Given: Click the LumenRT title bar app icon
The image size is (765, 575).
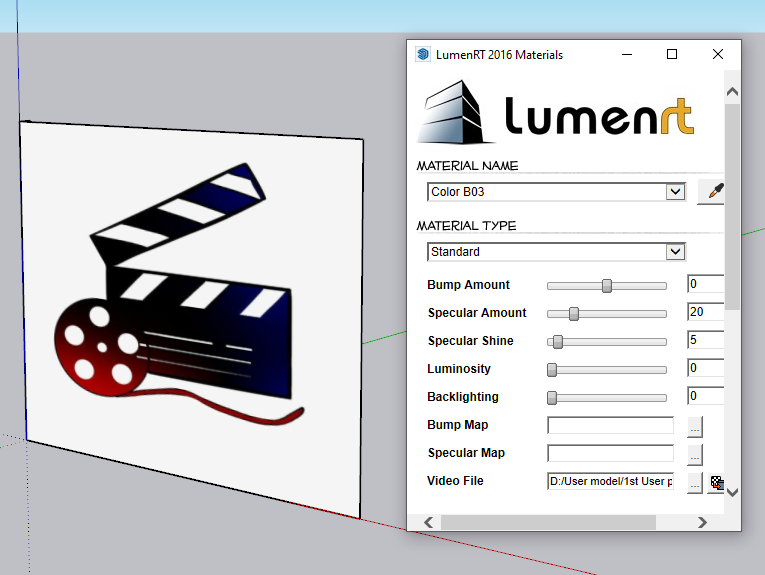Looking at the screenshot, I should coord(423,54).
